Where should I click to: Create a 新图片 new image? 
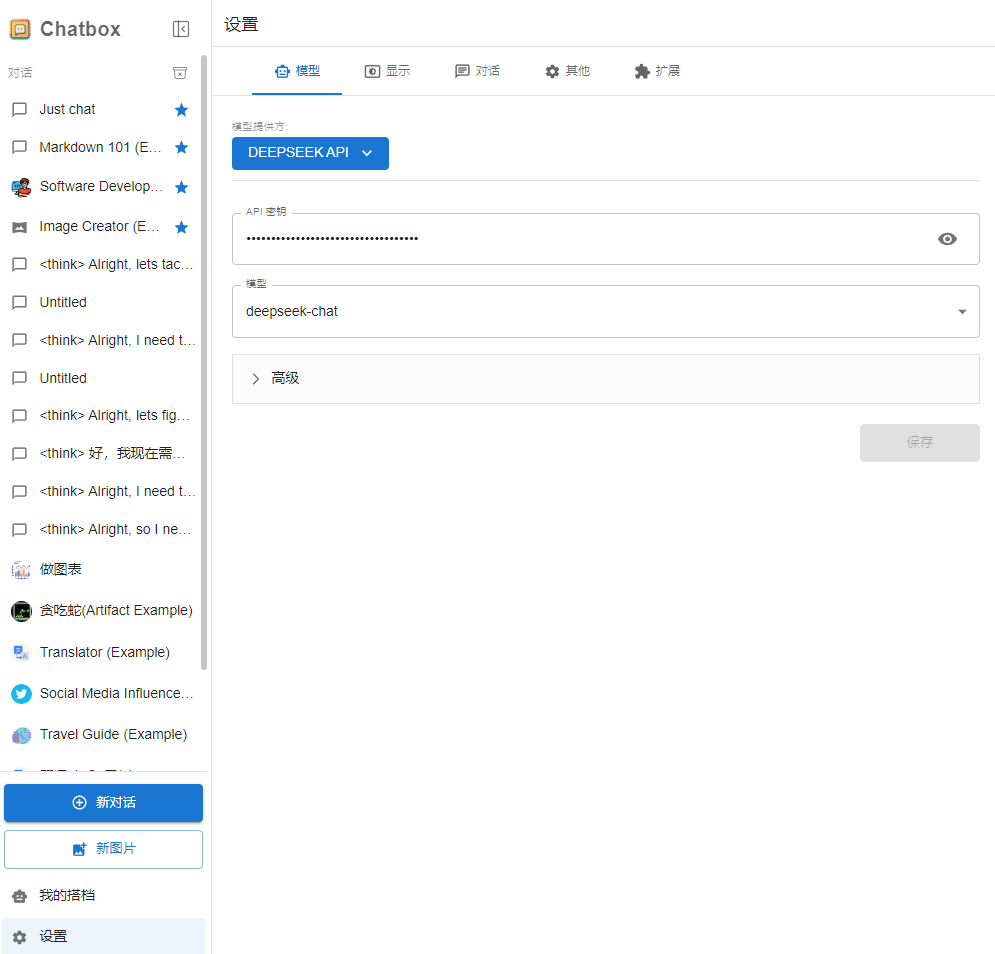point(103,849)
